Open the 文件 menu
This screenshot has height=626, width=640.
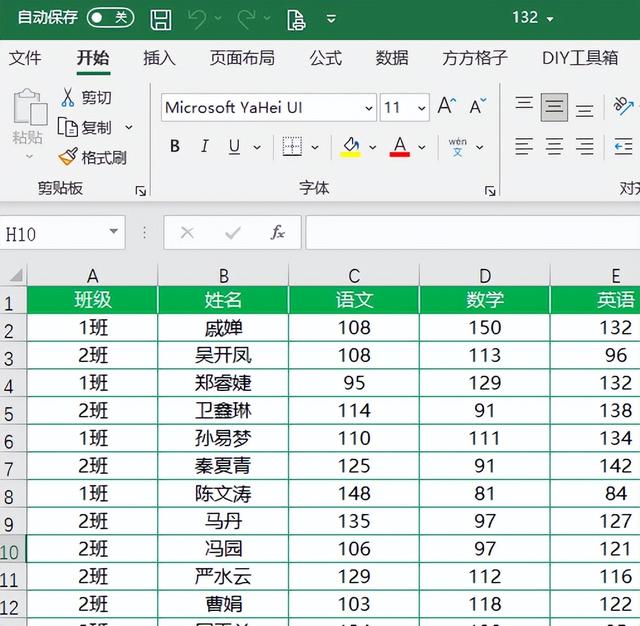tap(25, 58)
